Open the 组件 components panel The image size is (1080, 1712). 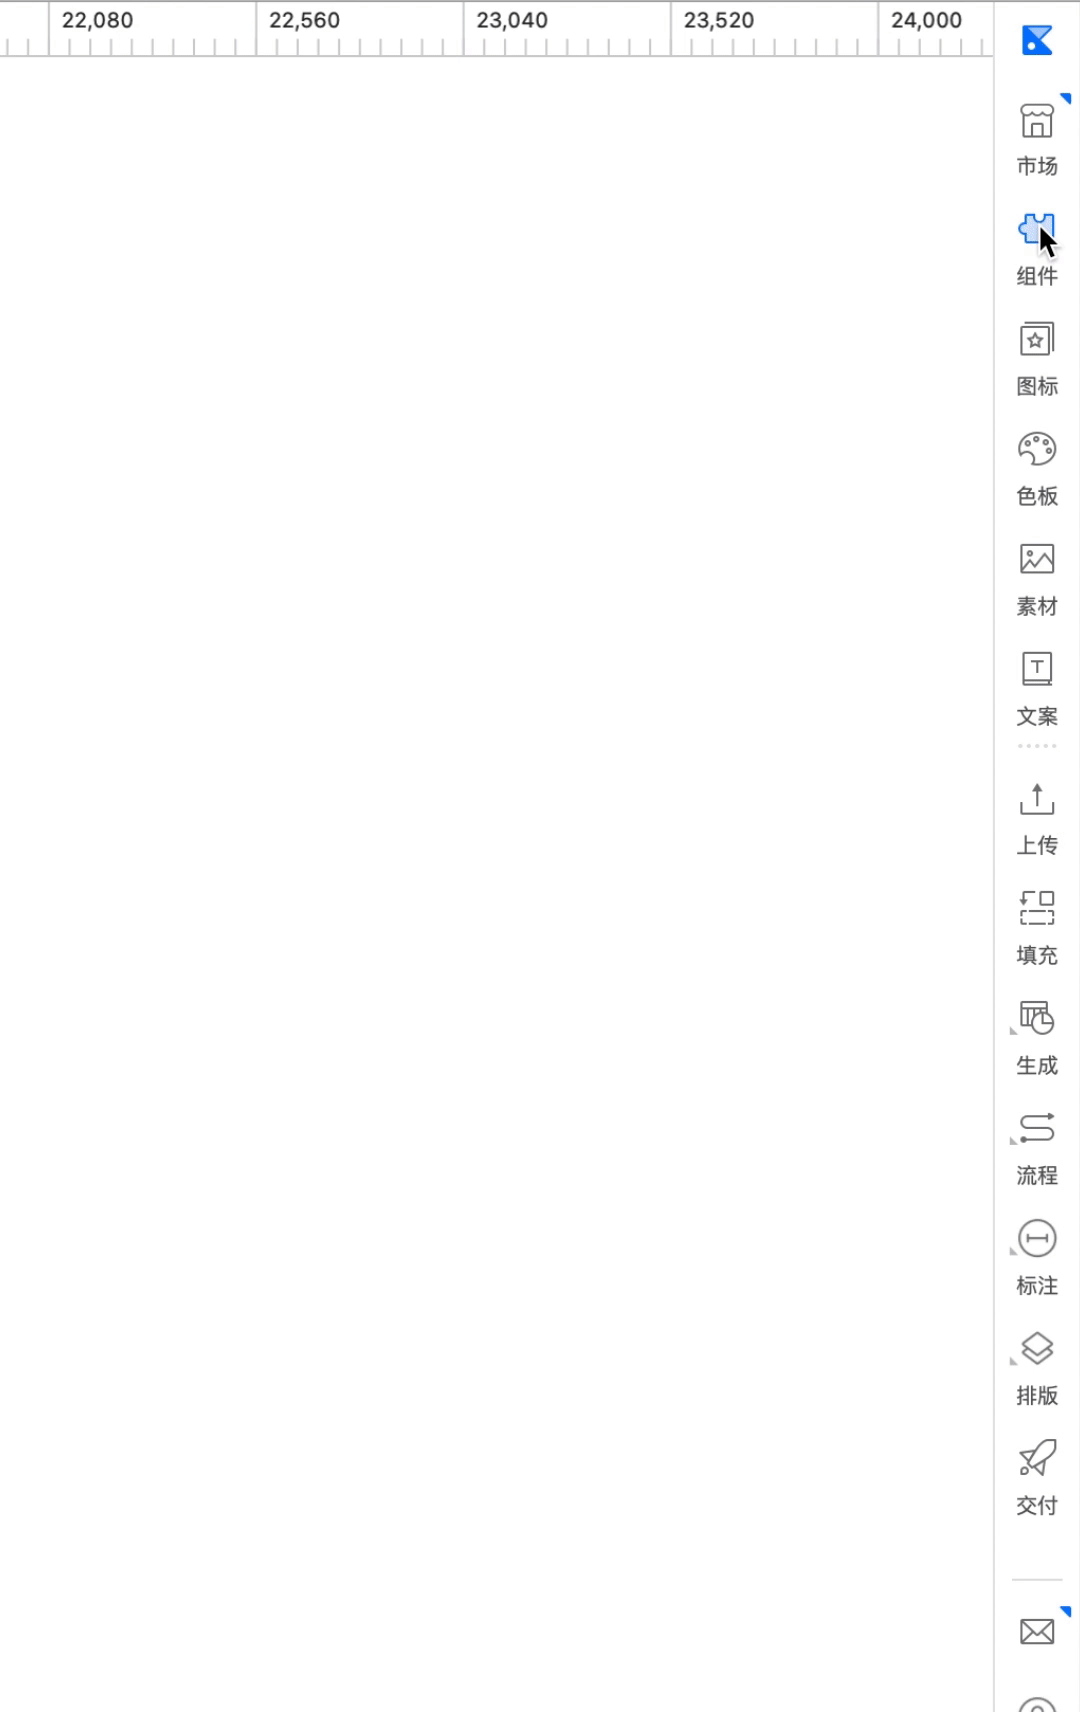1037,249
